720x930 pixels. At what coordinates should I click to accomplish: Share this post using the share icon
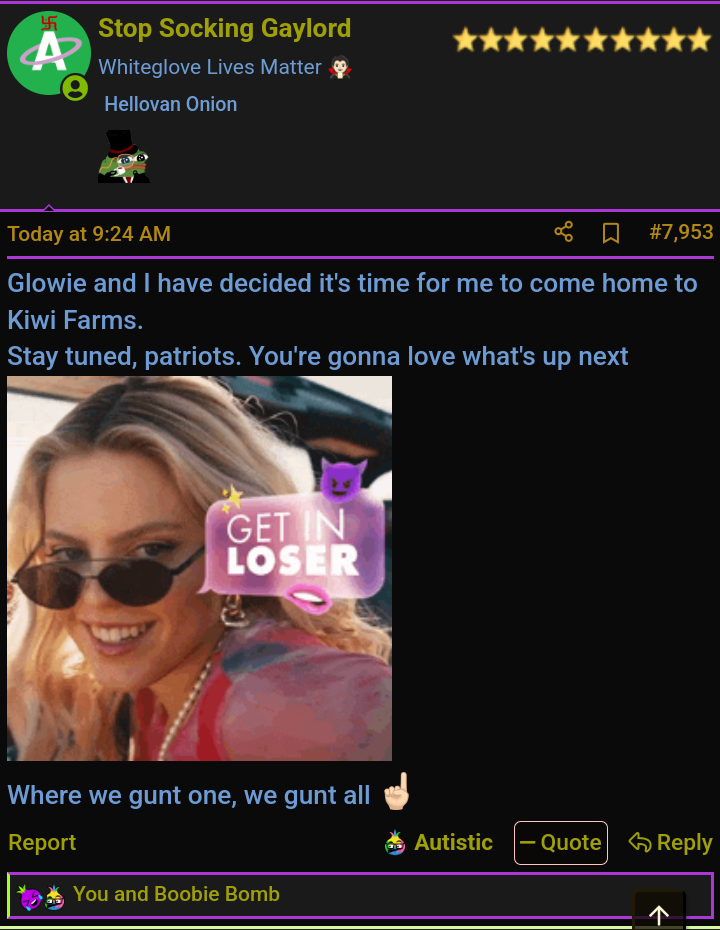coord(563,232)
